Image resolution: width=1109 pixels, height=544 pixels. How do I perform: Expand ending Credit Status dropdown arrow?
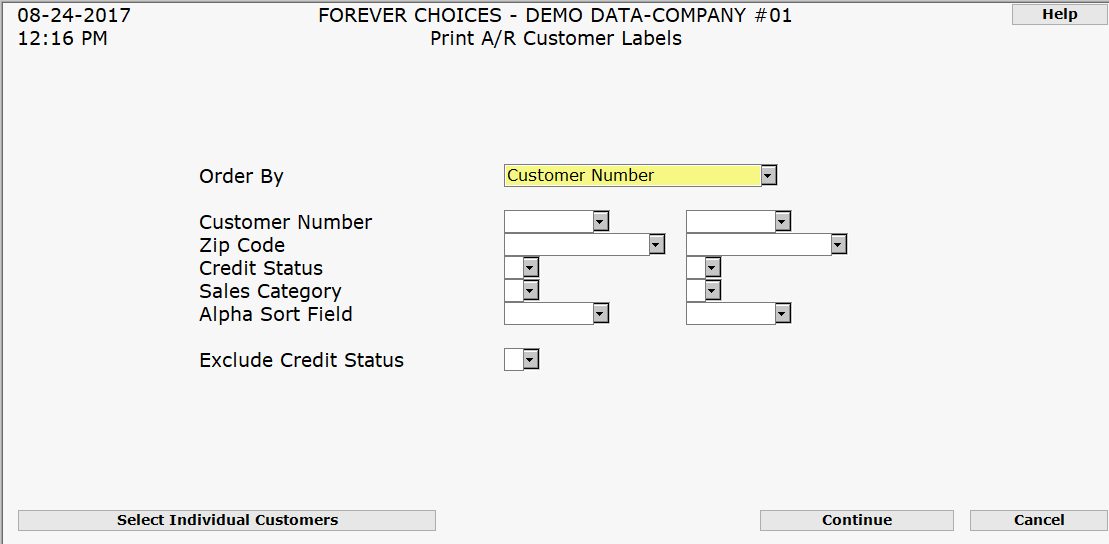tap(712, 267)
